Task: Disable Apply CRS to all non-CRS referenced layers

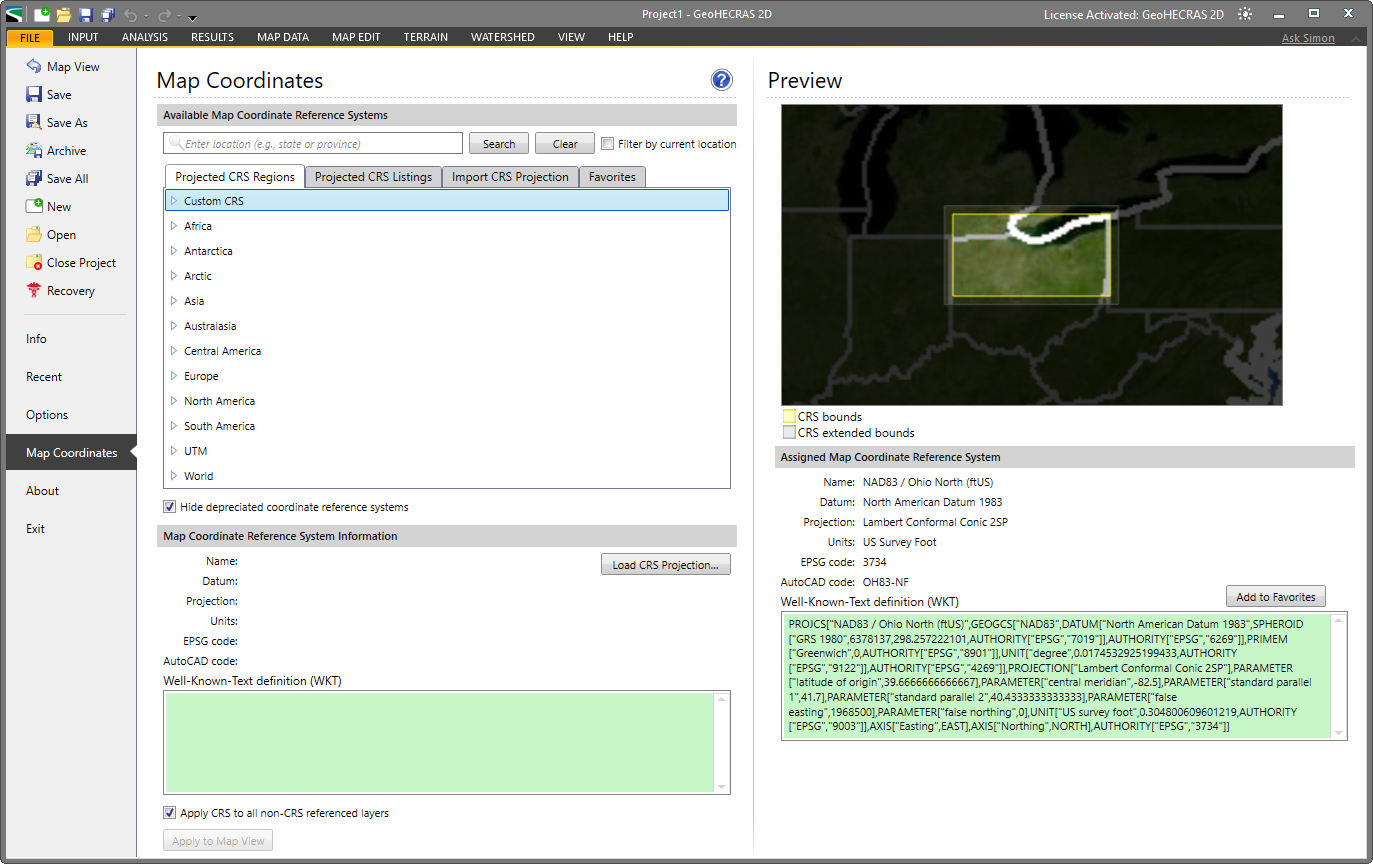Action: coord(170,813)
